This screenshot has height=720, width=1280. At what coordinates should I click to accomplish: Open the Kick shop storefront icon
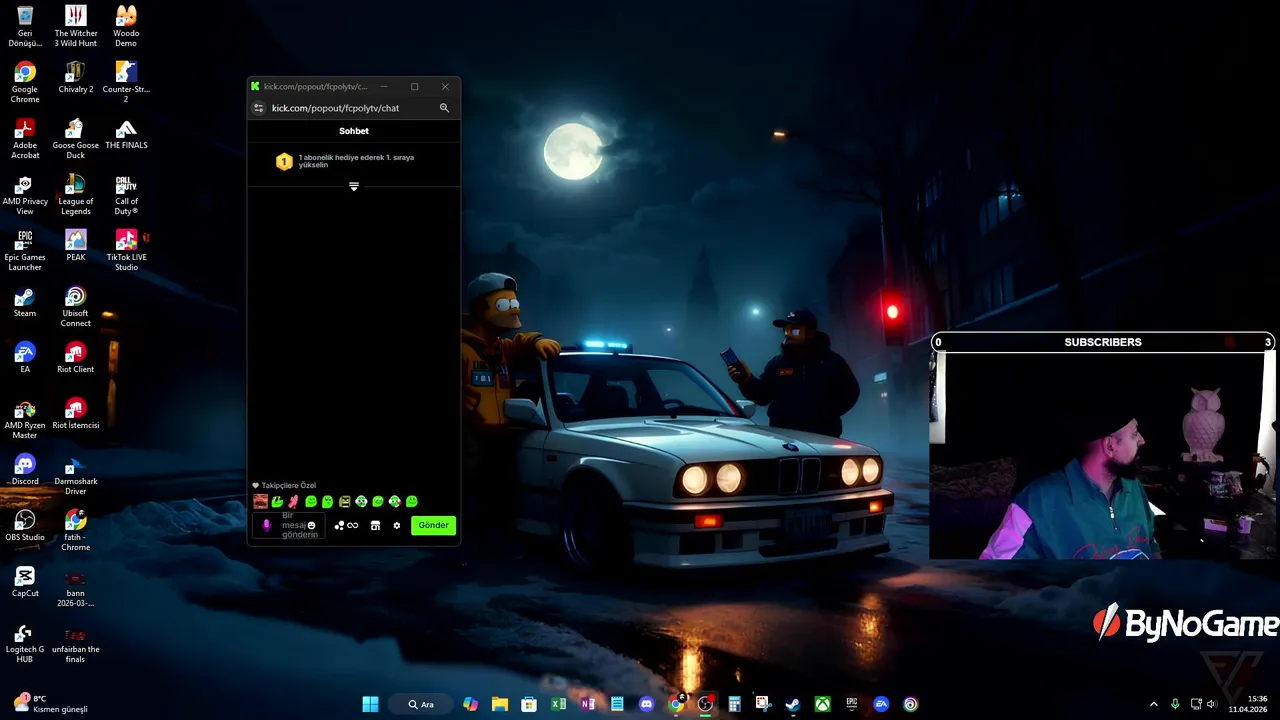pos(375,525)
